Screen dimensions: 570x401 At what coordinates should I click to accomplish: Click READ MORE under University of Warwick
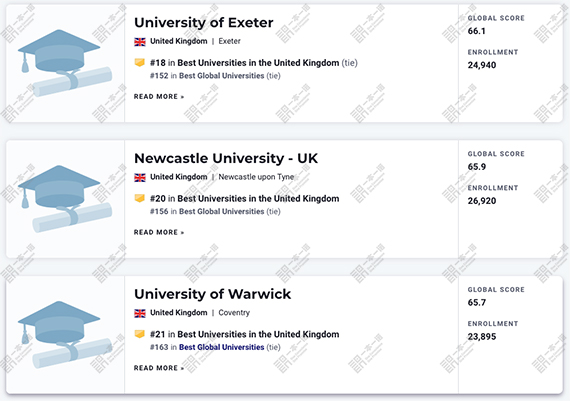(x=159, y=368)
